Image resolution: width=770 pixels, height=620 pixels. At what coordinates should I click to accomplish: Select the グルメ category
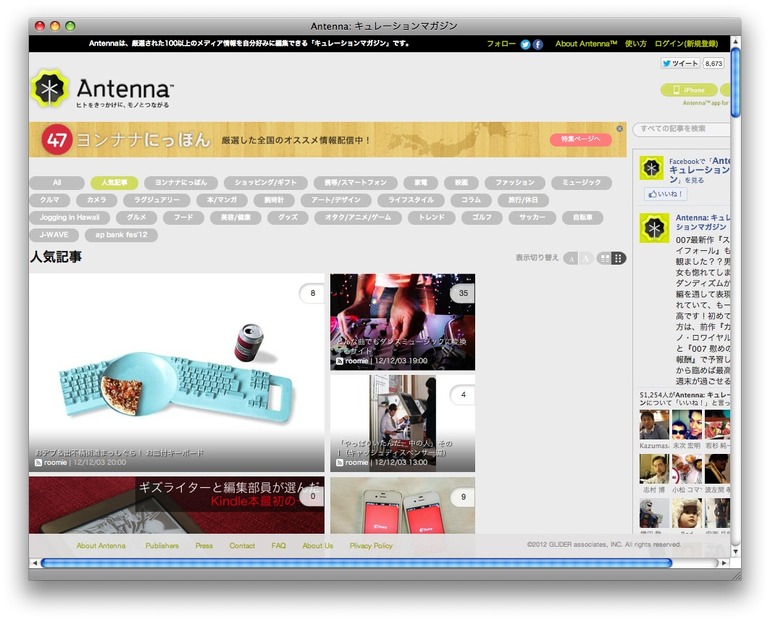(x=137, y=217)
